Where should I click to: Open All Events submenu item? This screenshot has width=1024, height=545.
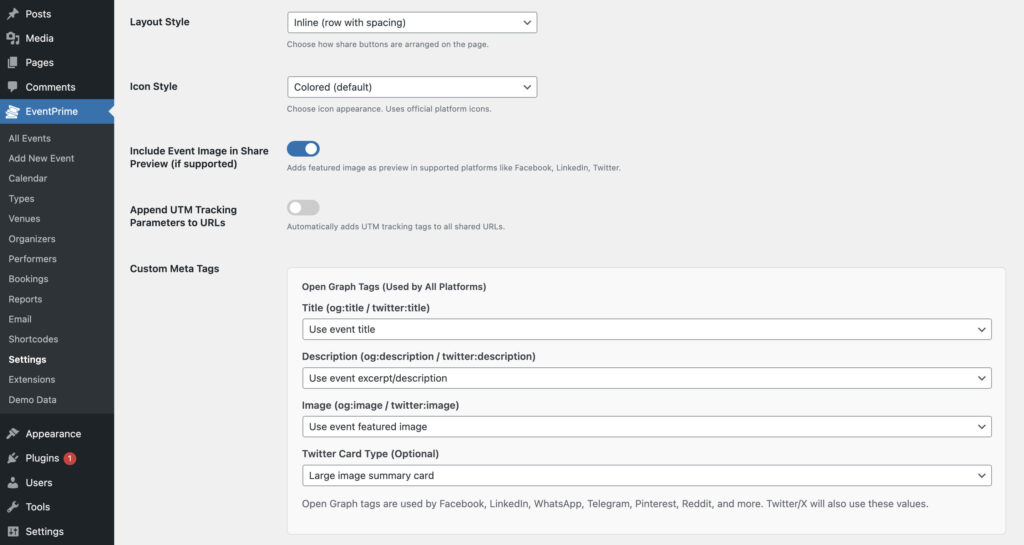[30, 138]
